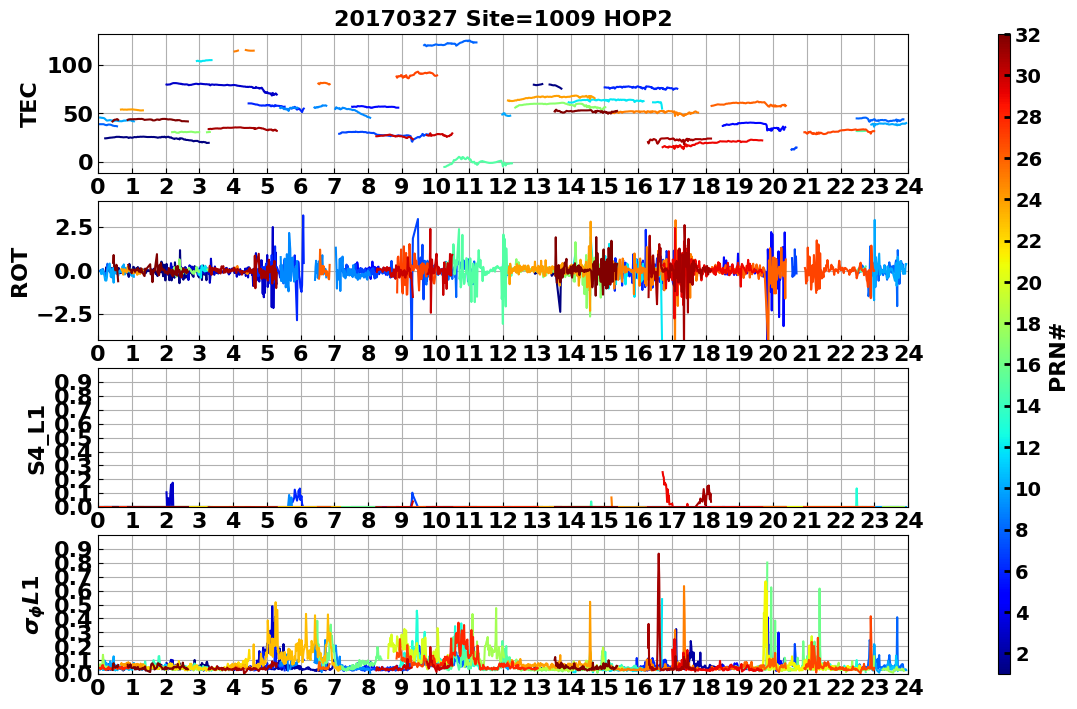Click the green middle of the PRN colorbar
The width and height of the screenshot is (1077, 709).
(1004, 354)
